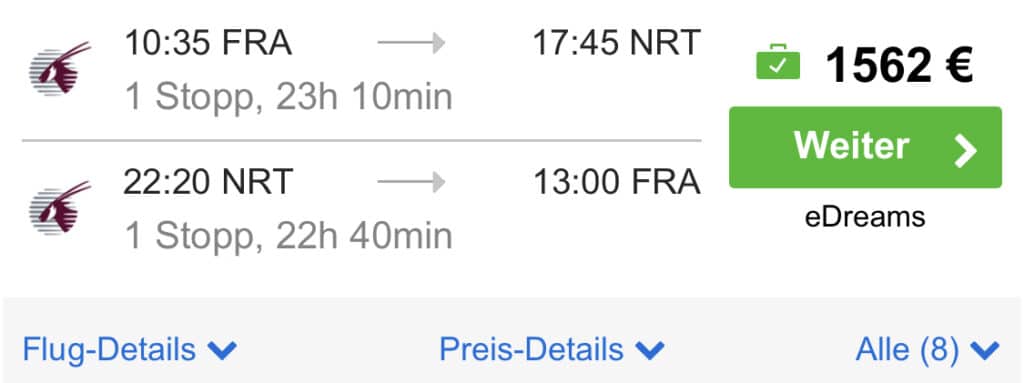Select the 10:35 FRA departure time
The height and width of the screenshot is (383, 1024).
coord(208,44)
